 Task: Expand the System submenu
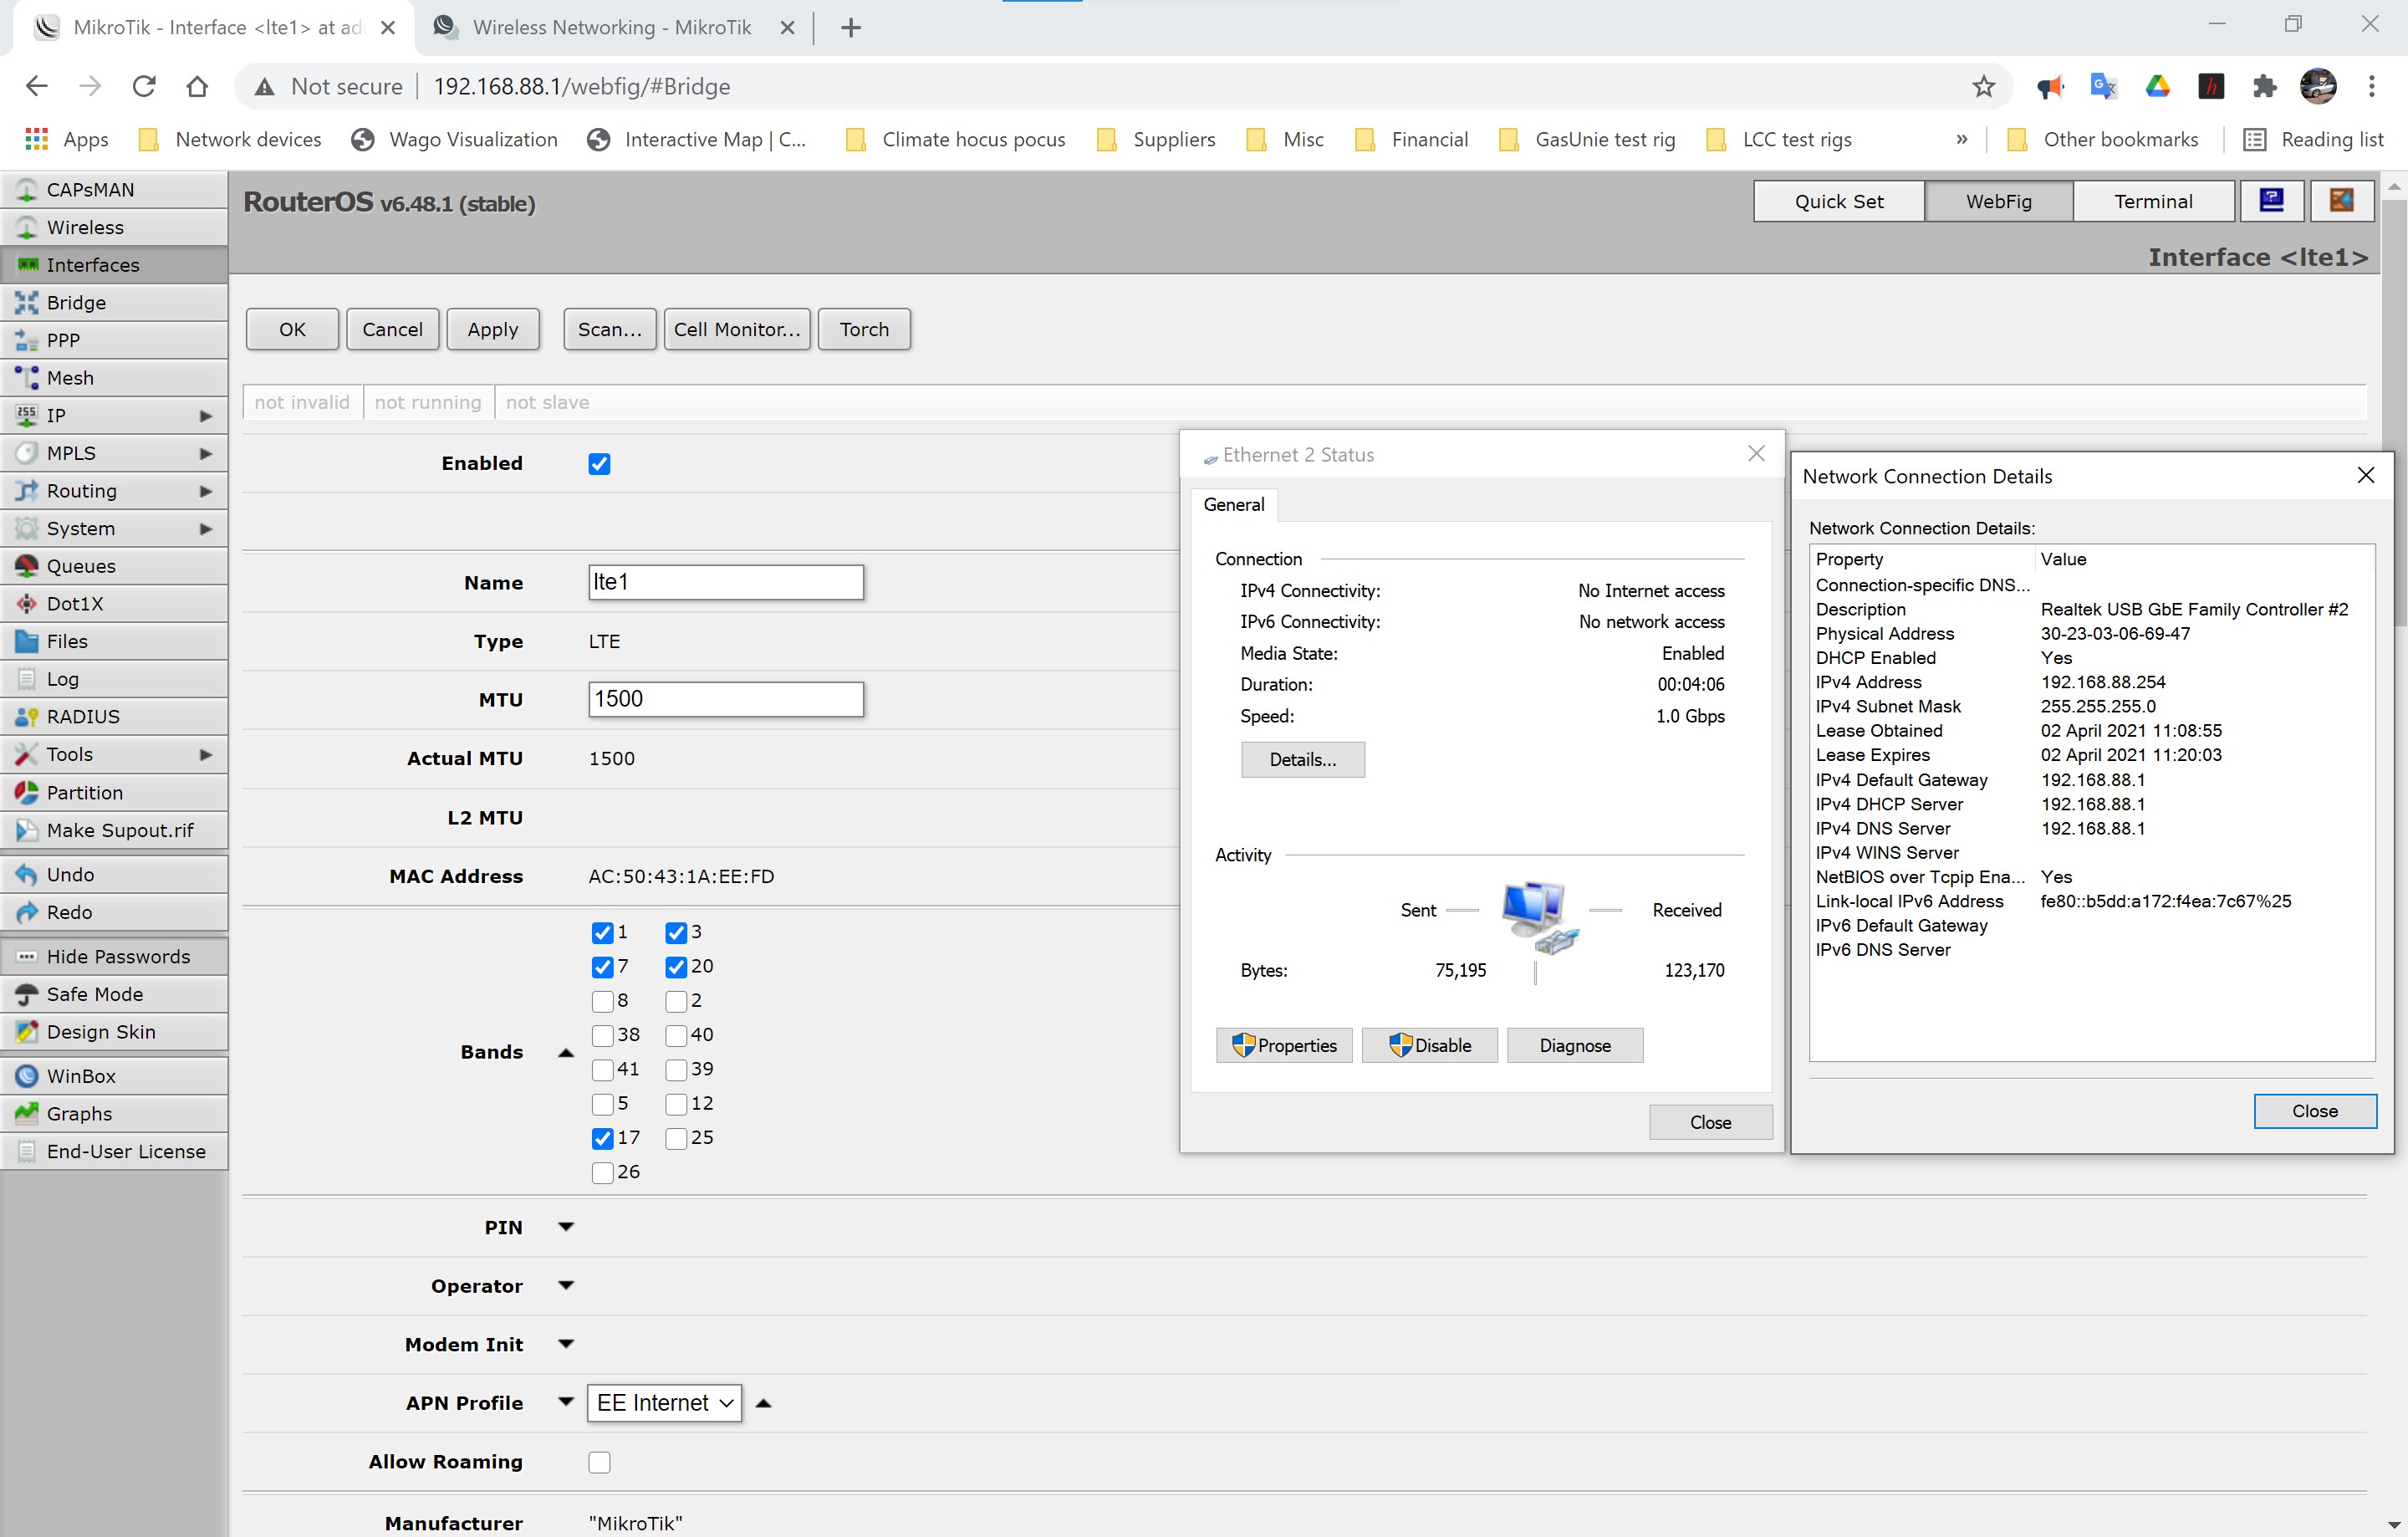206,529
